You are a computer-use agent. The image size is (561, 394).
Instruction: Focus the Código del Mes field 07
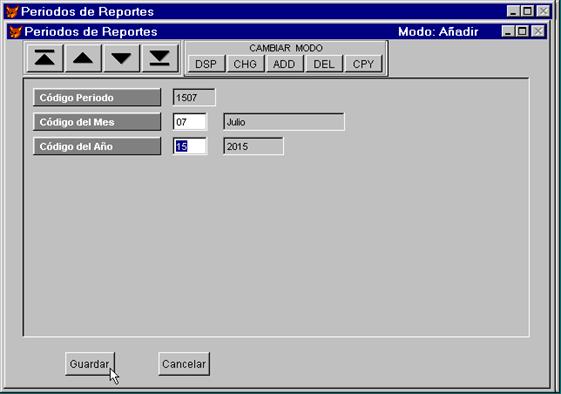pyautogui.click(x=190, y=122)
